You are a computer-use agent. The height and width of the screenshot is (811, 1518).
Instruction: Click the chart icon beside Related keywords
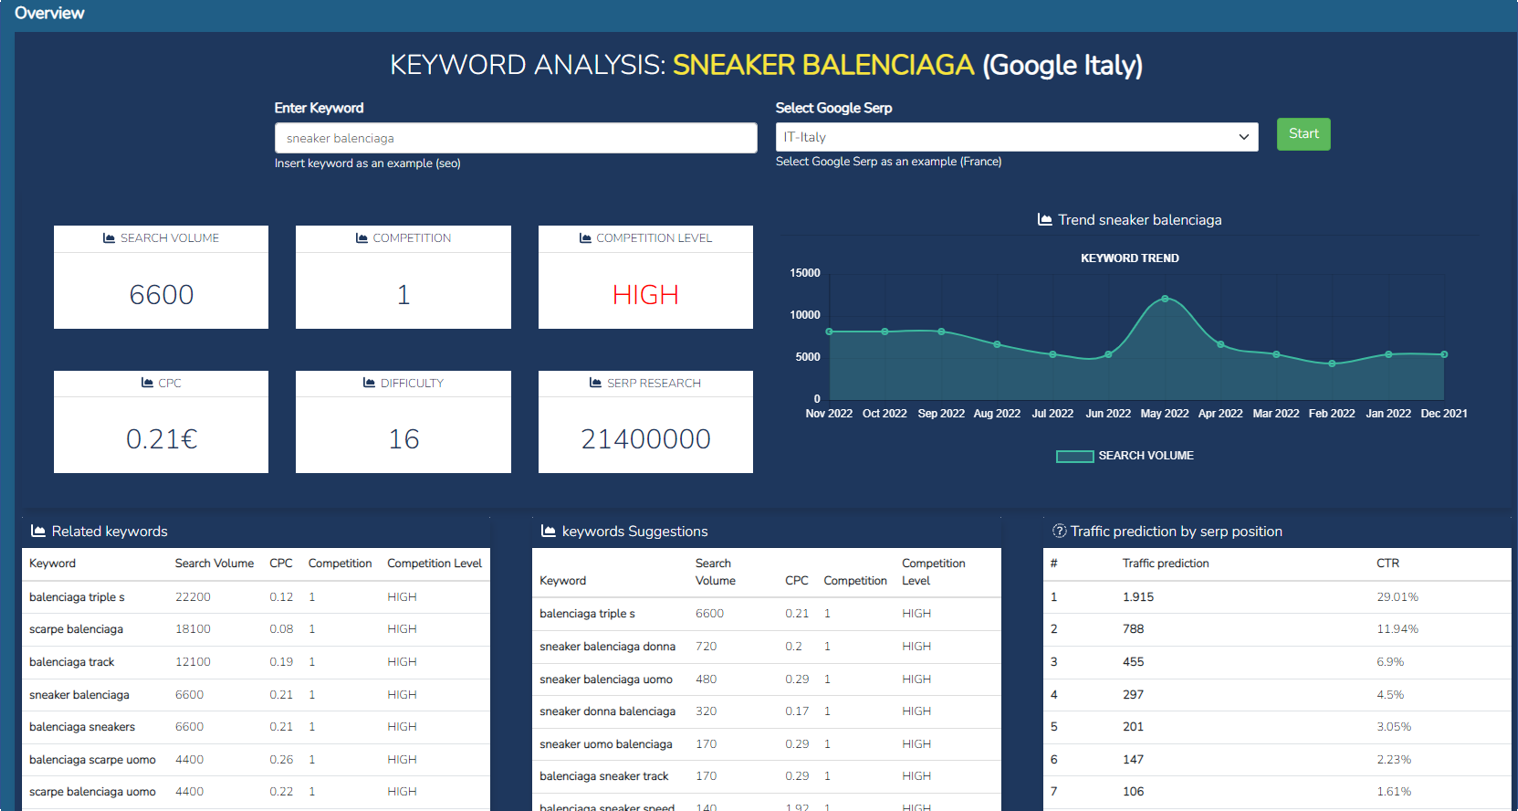tap(38, 531)
